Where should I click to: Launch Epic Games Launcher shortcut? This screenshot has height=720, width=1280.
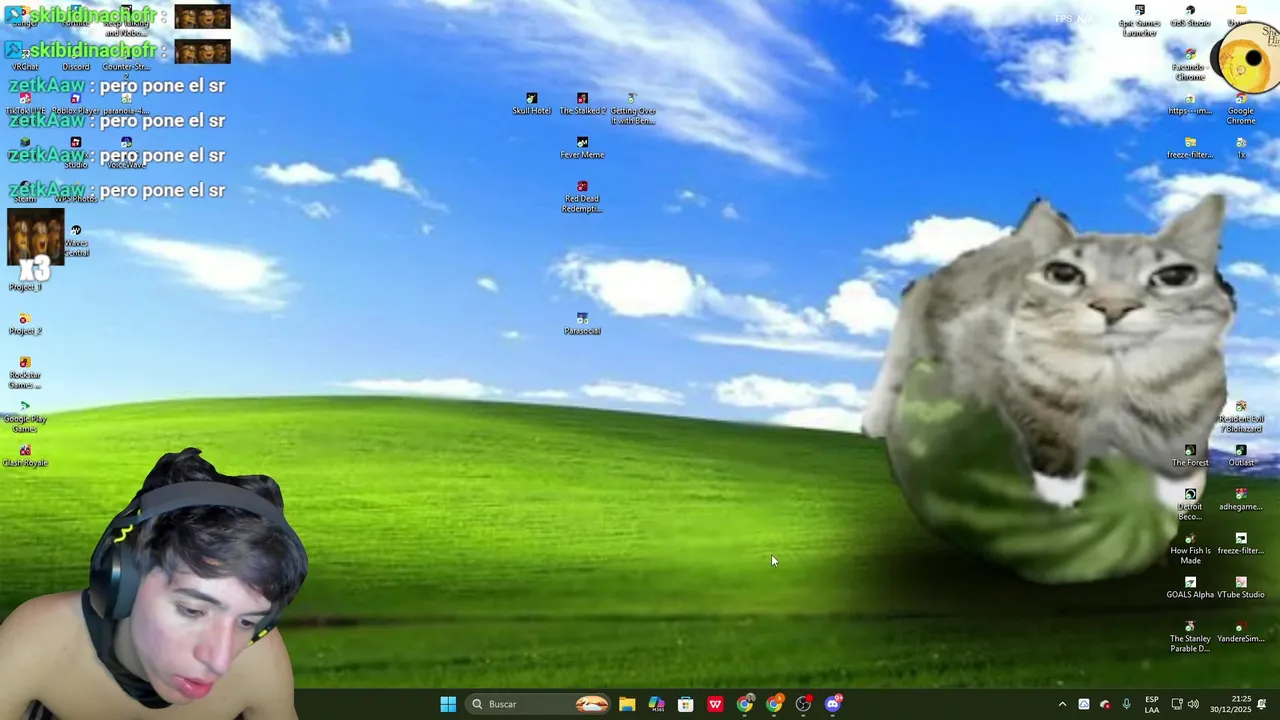point(1139,21)
